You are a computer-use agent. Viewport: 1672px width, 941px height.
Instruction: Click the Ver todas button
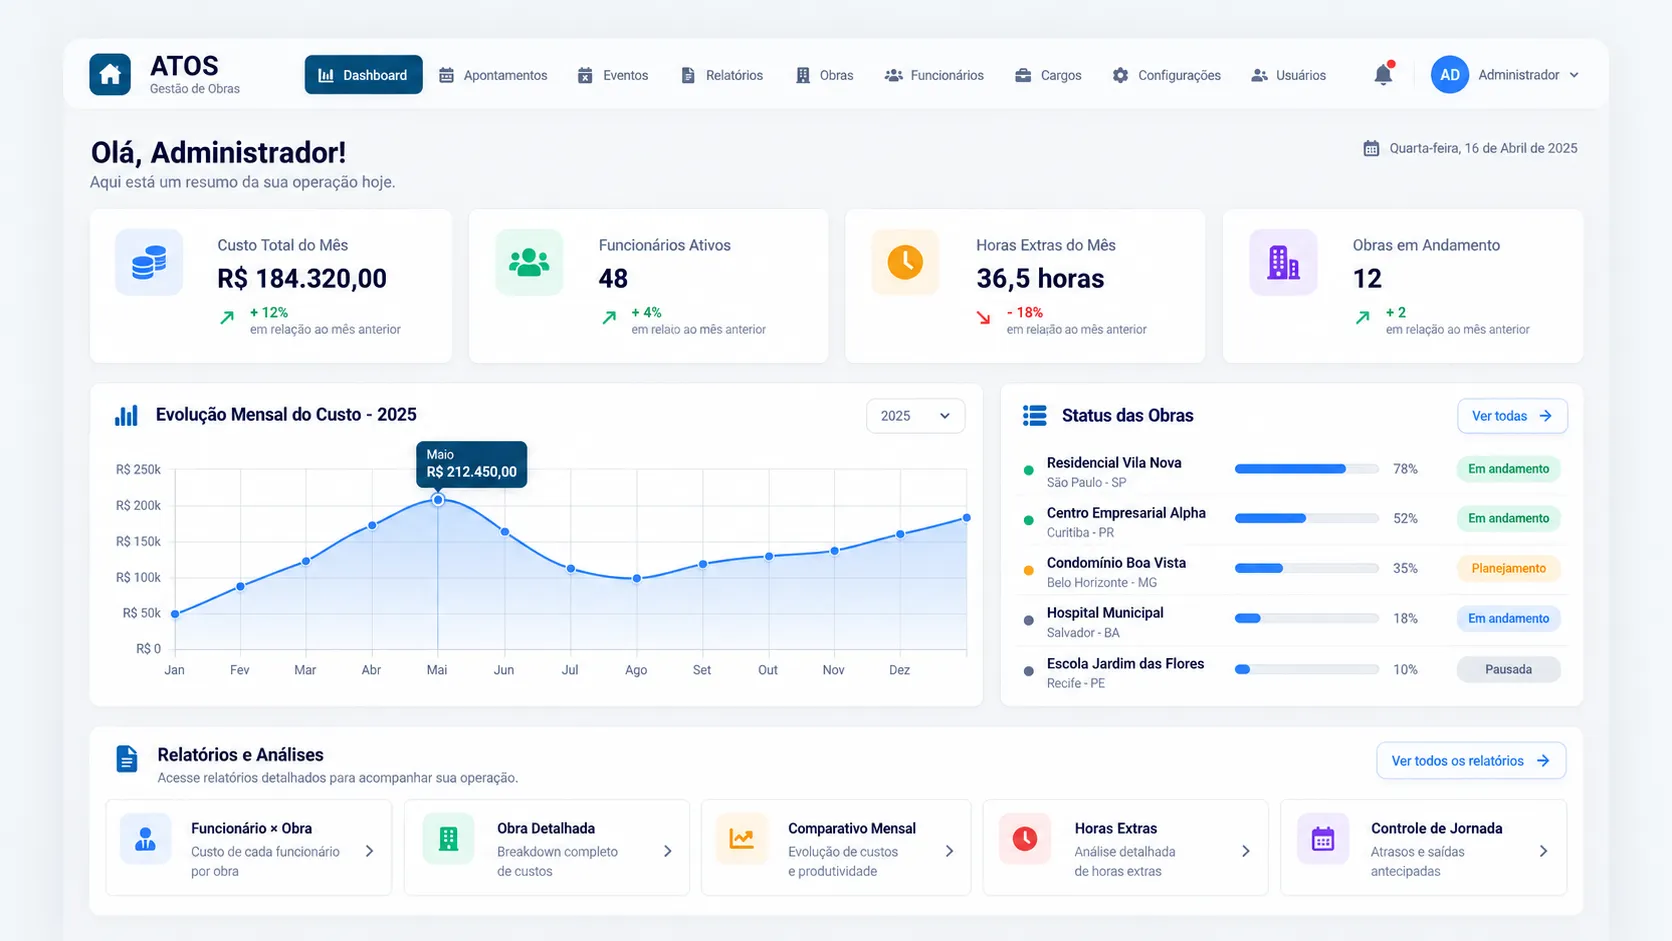point(1512,416)
